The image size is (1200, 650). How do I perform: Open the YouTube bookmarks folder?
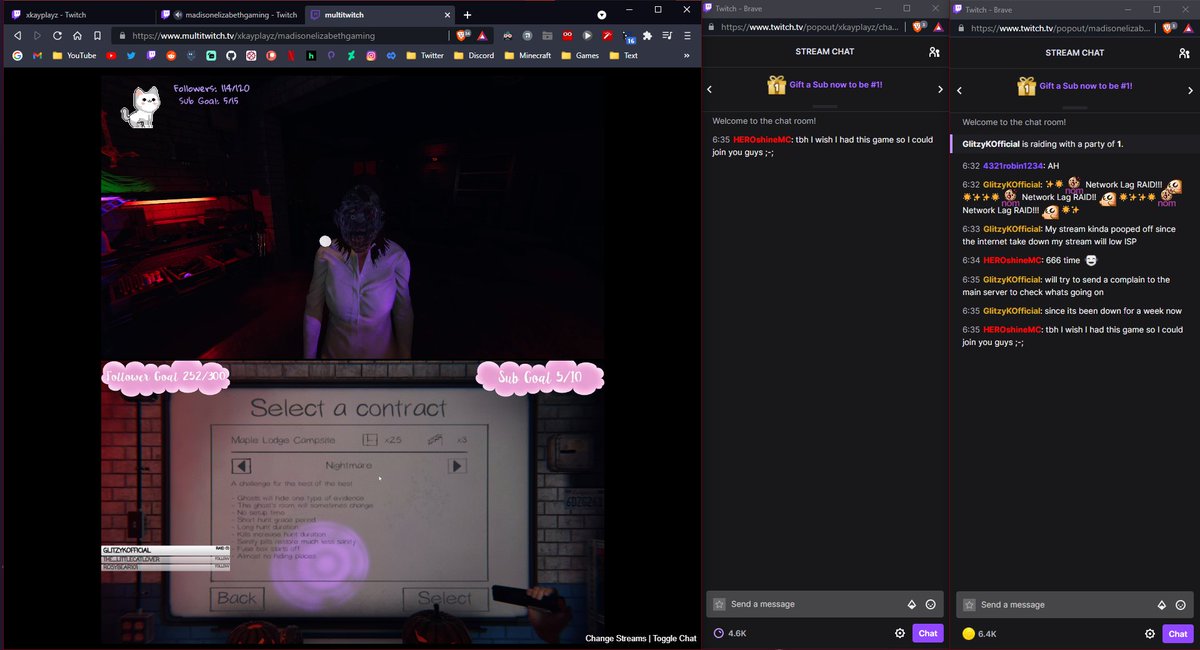coord(75,55)
